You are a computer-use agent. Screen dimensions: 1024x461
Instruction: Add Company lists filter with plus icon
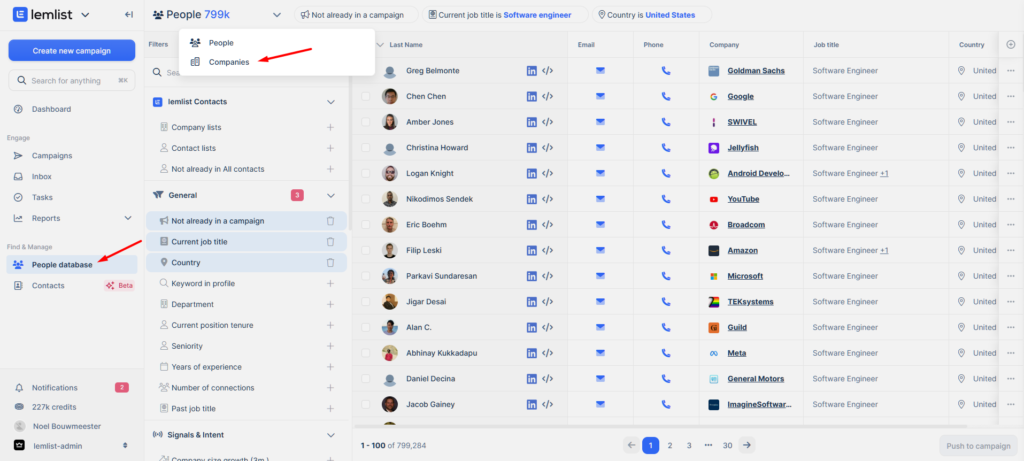[330, 128]
